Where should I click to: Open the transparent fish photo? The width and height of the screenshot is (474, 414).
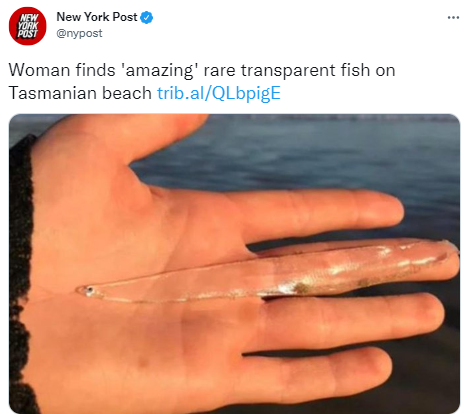point(234,264)
